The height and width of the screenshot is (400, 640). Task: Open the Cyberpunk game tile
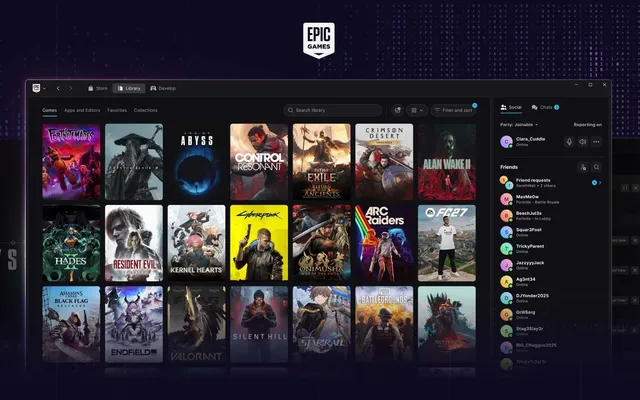click(x=259, y=243)
